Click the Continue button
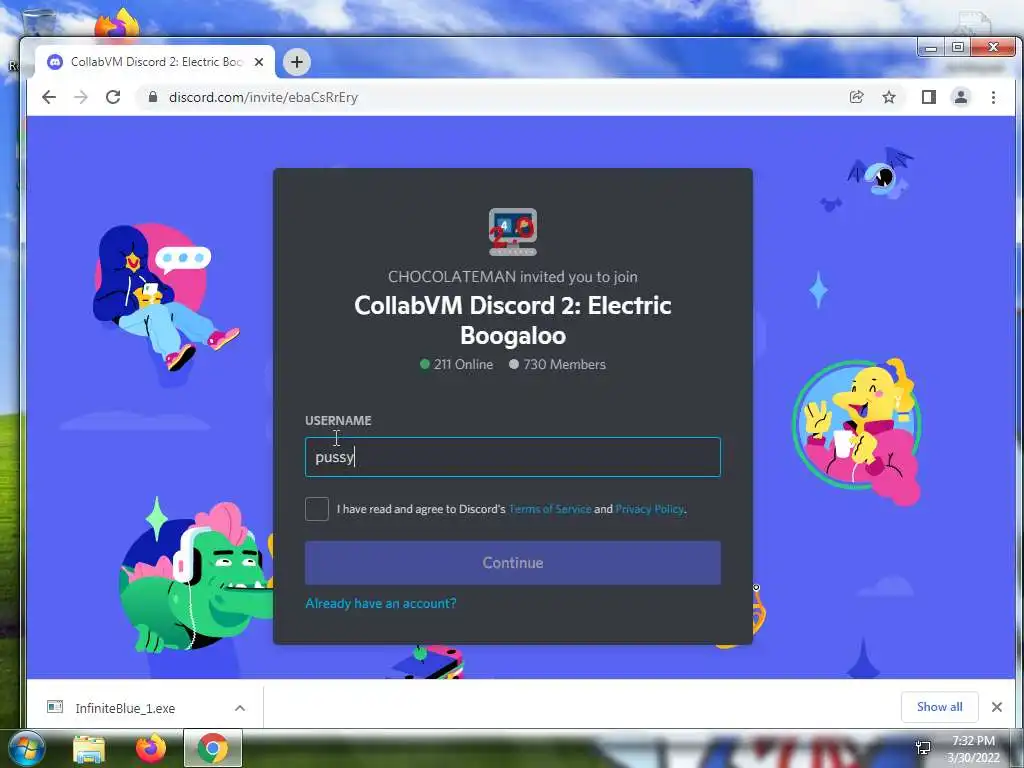This screenshot has width=1024, height=768. pos(513,563)
